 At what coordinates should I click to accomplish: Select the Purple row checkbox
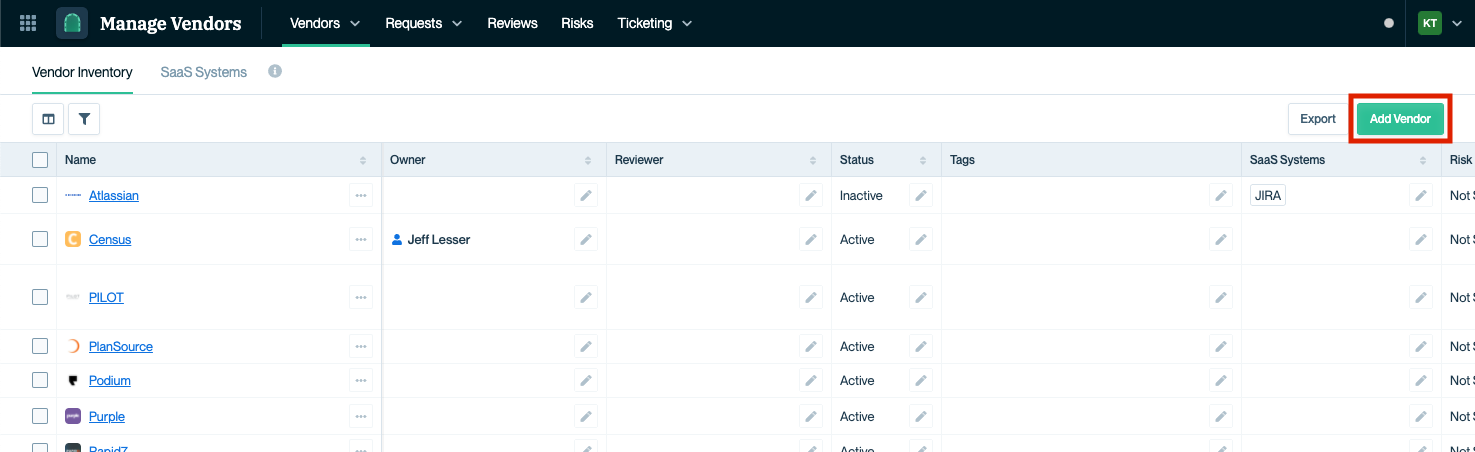pyautogui.click(x=40, y=416)
